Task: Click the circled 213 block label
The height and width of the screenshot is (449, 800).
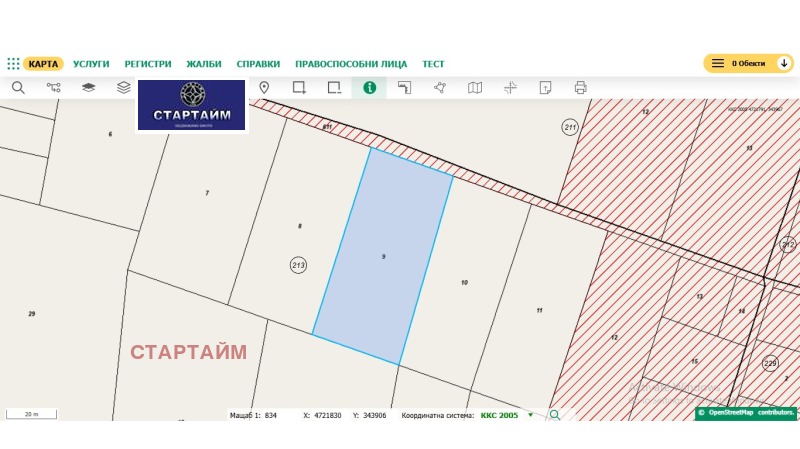Action: point(298,265)
